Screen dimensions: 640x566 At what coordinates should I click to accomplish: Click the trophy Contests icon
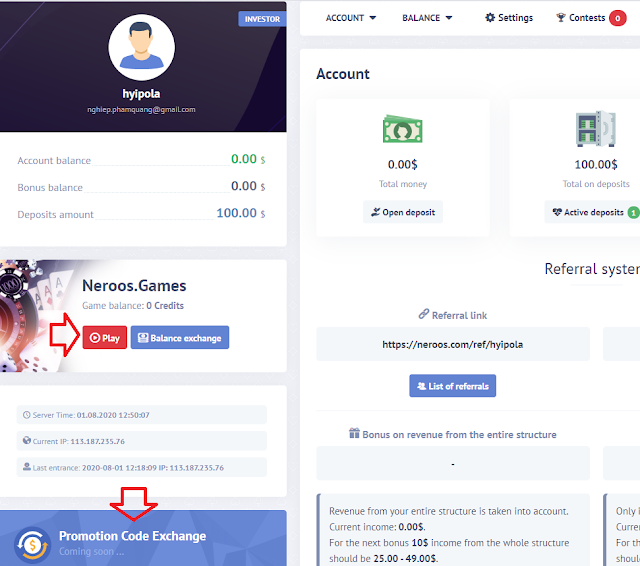click(561, 18)
